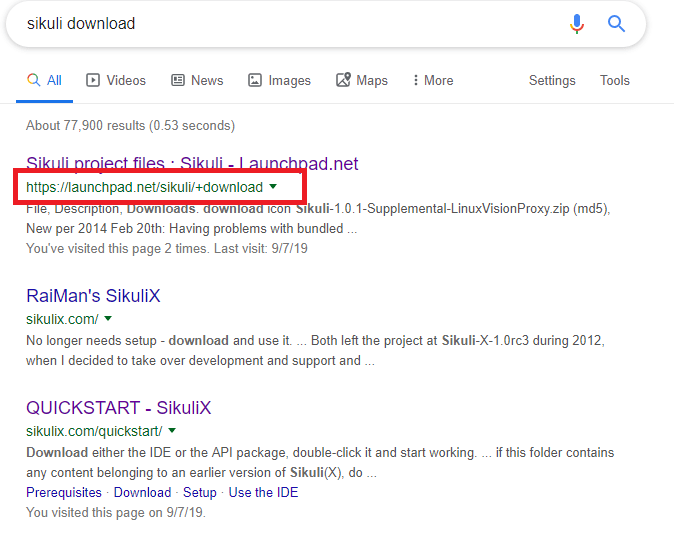
Task: Click the microphone voice search icon
Action: (577, 24)
